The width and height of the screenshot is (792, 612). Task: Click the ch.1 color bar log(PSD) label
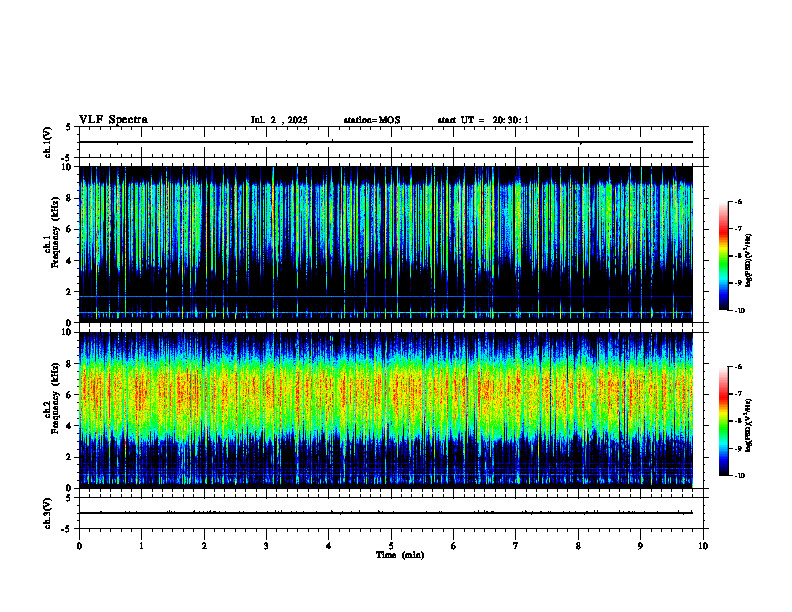[749, 260]
